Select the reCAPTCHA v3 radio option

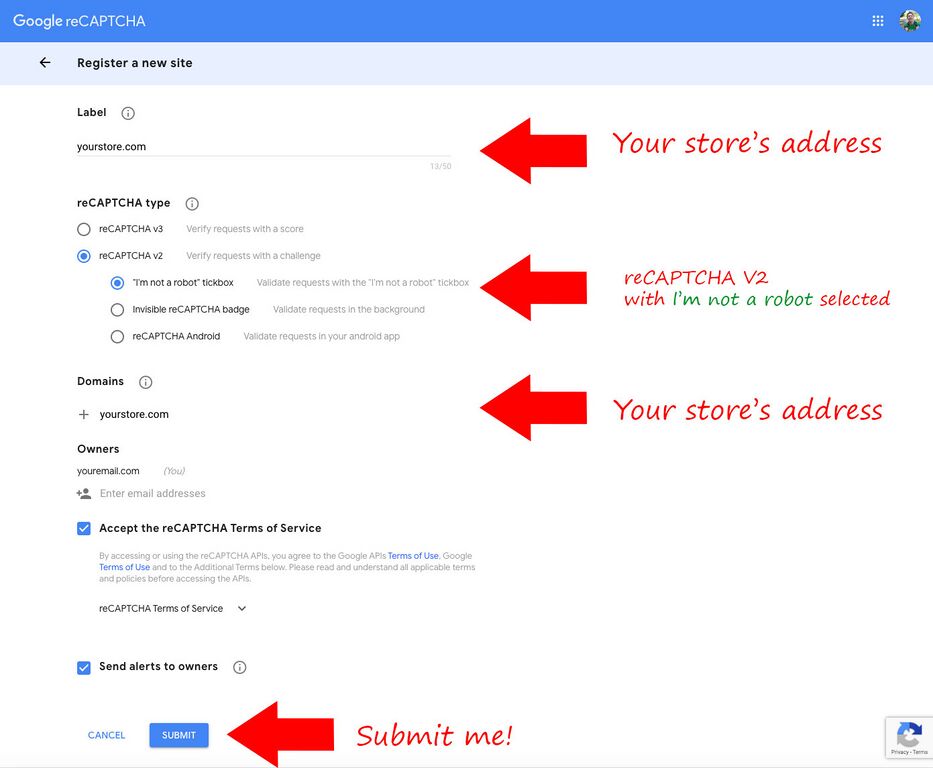(84, 229)
